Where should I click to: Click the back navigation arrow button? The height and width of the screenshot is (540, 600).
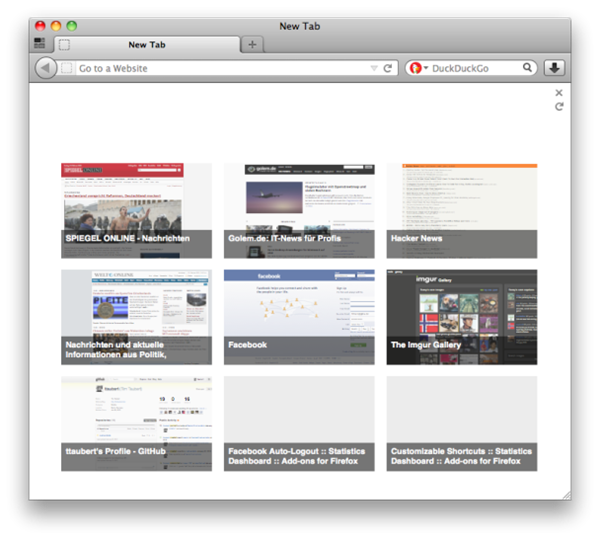tap(46, 68)
